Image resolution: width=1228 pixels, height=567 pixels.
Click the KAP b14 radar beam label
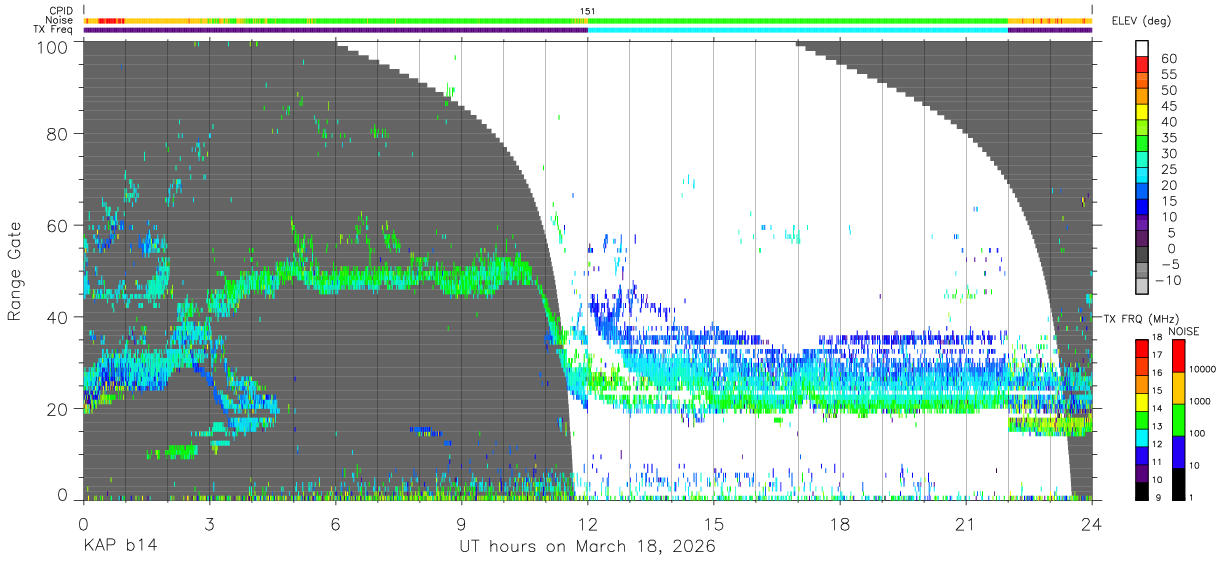click(119, 547)
